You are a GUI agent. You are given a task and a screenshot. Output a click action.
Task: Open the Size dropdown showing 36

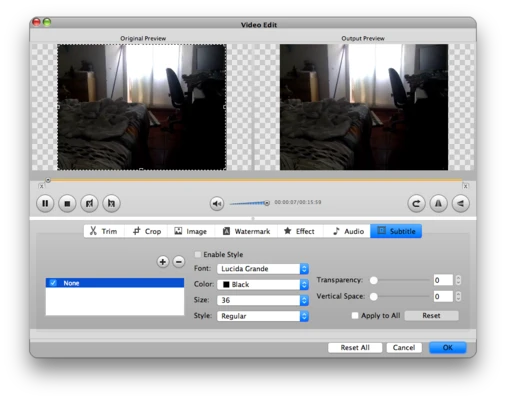263,300
